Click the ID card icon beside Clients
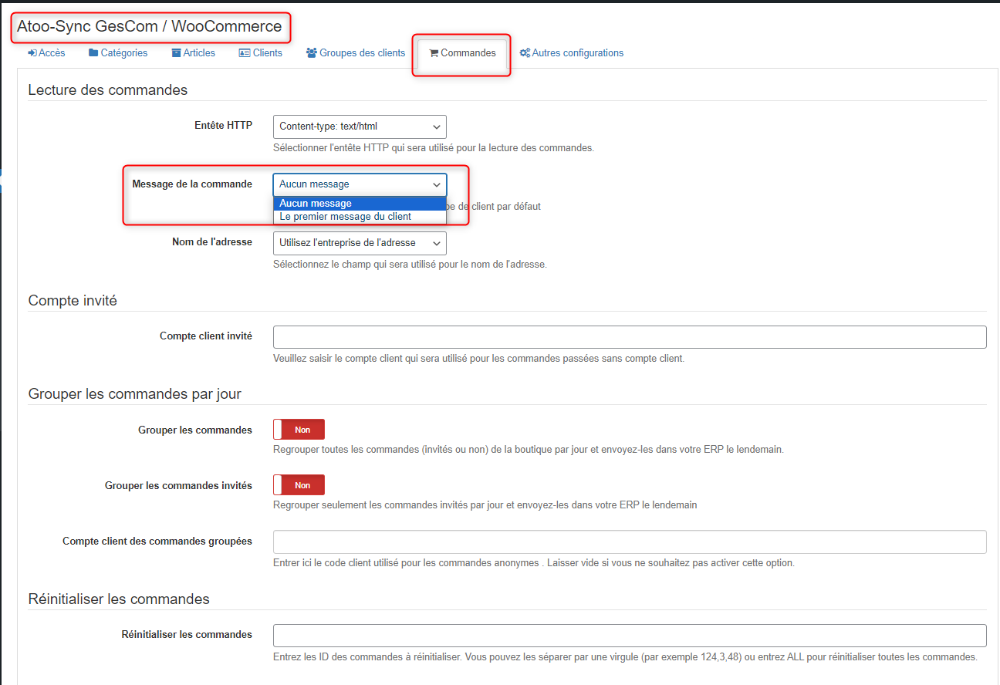The image size is (1000, 685). point(244,53)
